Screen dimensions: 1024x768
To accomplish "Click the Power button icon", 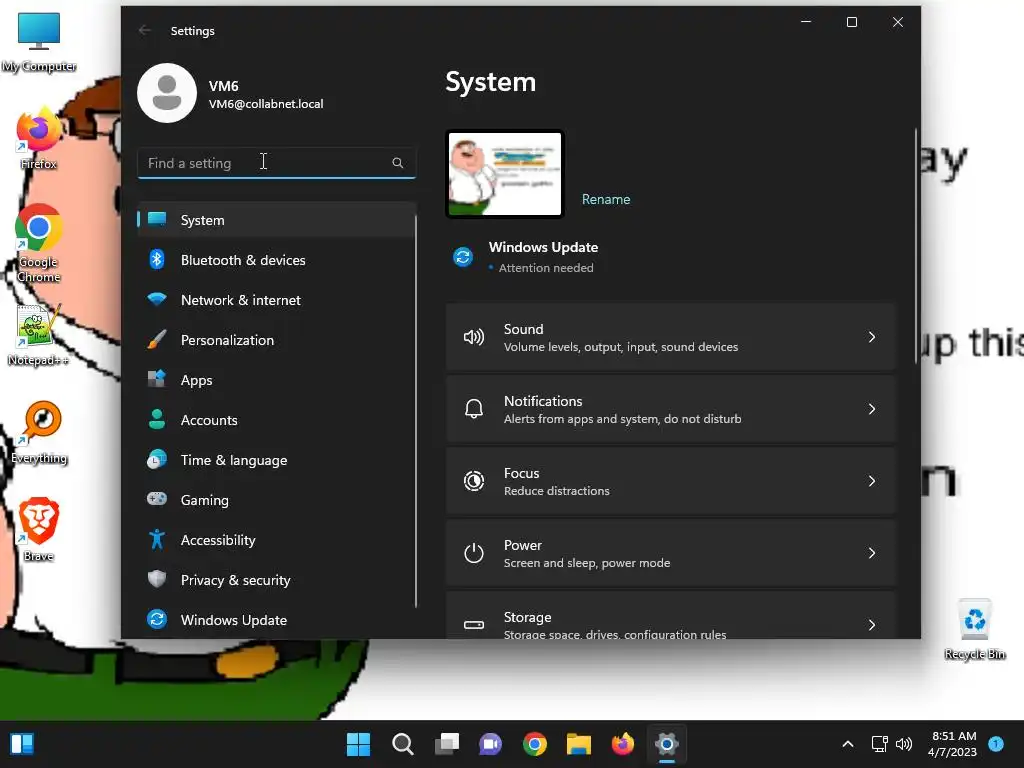I will [474, 553].
